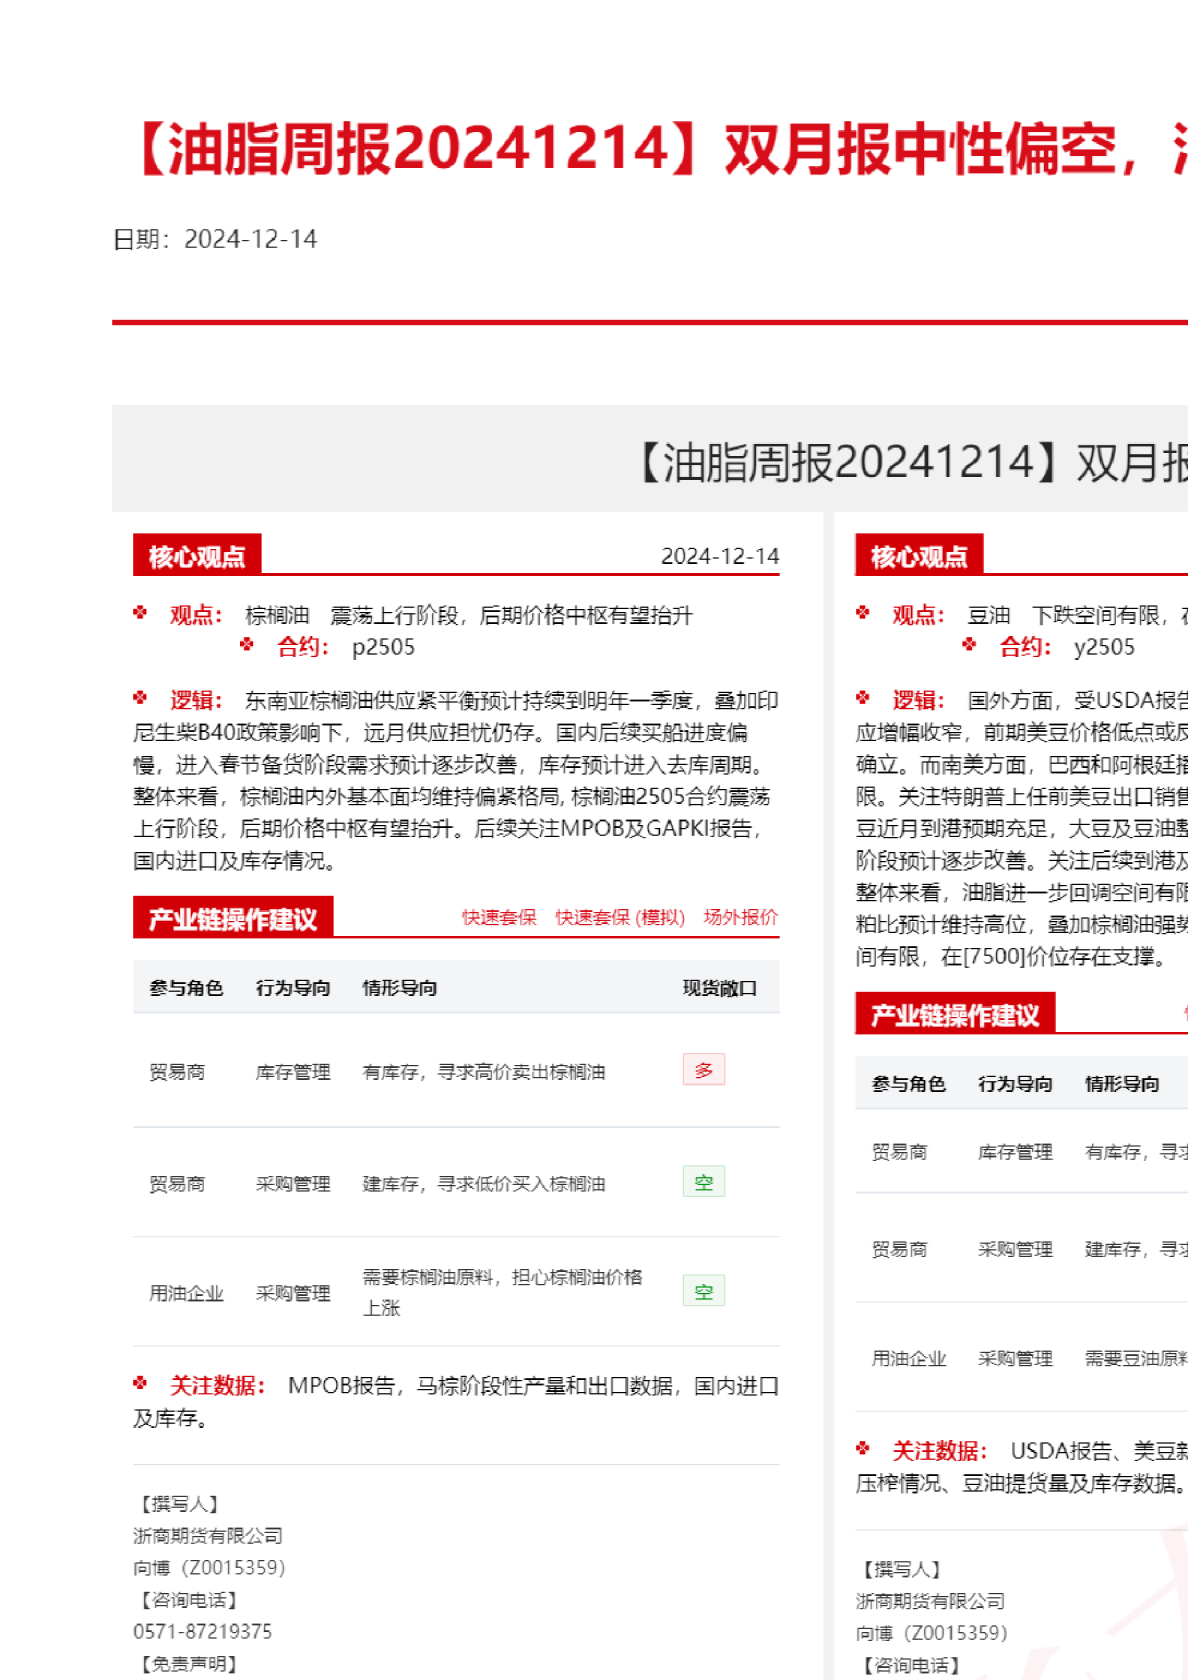
Task: Click the red 多 badge in 库存管理 row
Action: (703, 1070)
